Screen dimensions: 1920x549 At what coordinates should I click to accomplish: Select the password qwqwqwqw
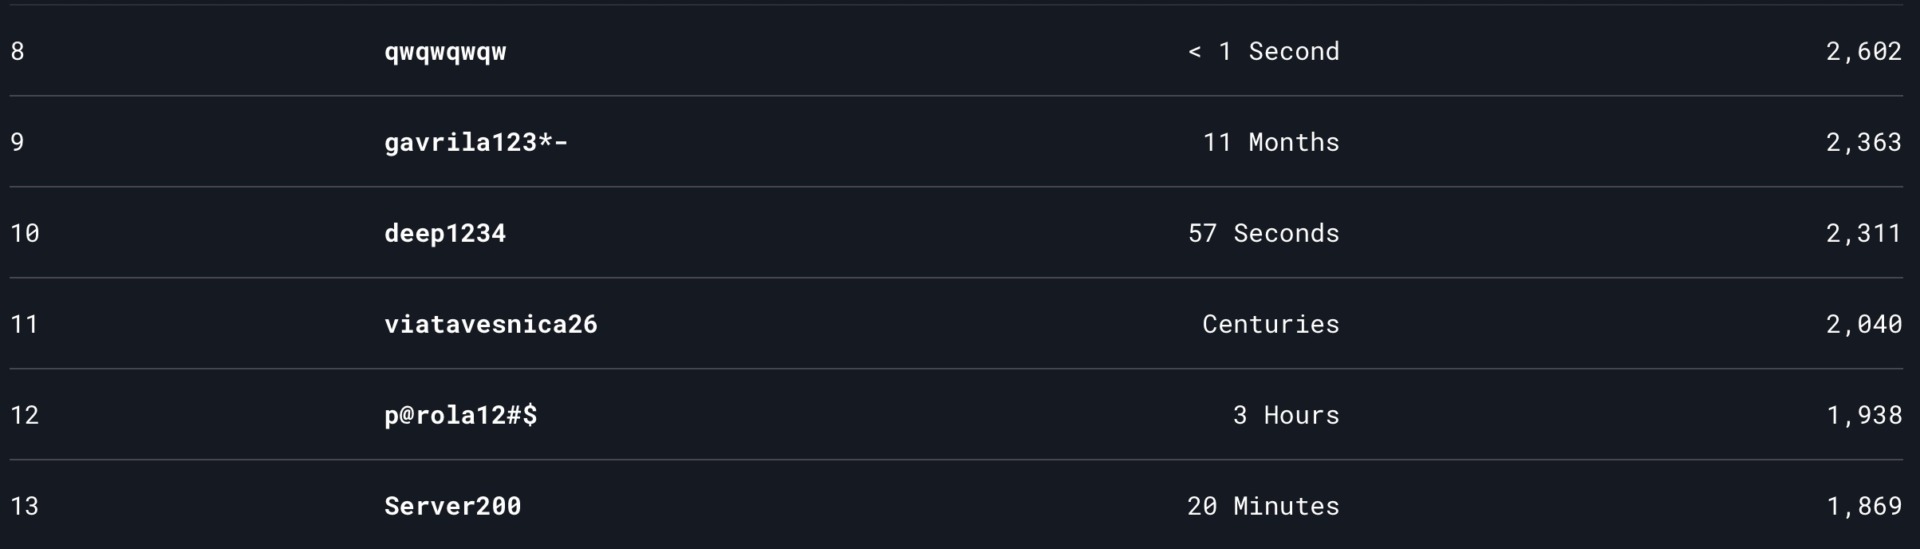coord(445,53)
